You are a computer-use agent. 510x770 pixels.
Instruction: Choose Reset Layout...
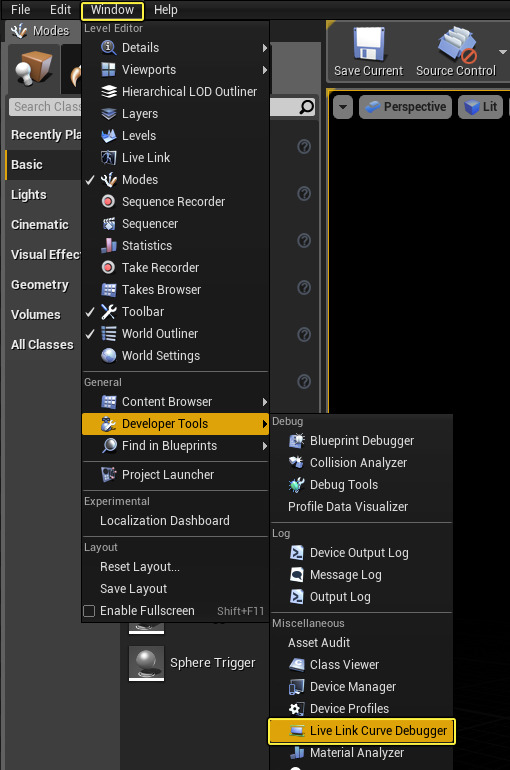139,567
